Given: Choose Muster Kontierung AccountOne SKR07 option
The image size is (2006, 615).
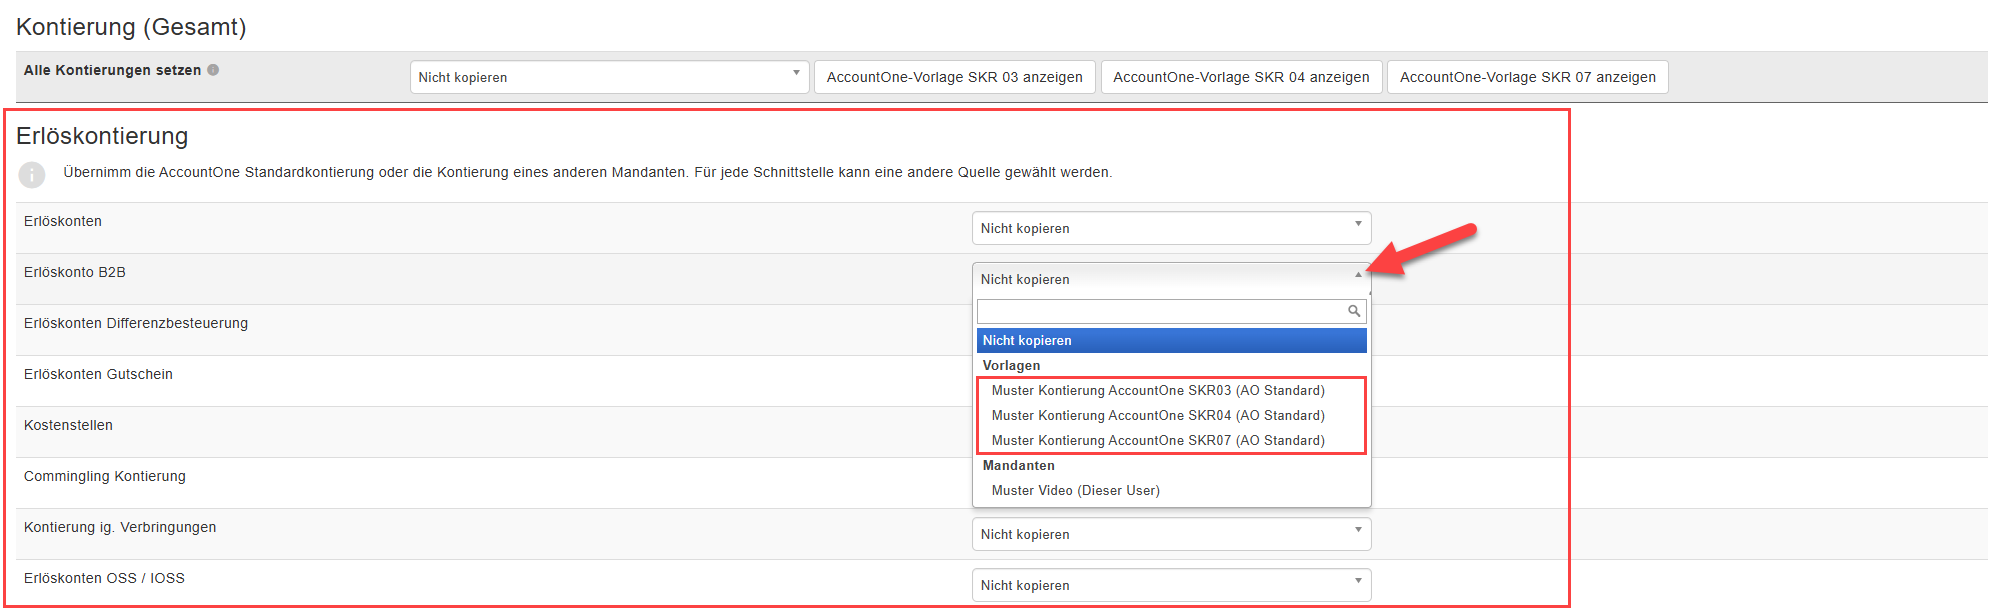Looking at the screenshot, I should [1171, 441].
